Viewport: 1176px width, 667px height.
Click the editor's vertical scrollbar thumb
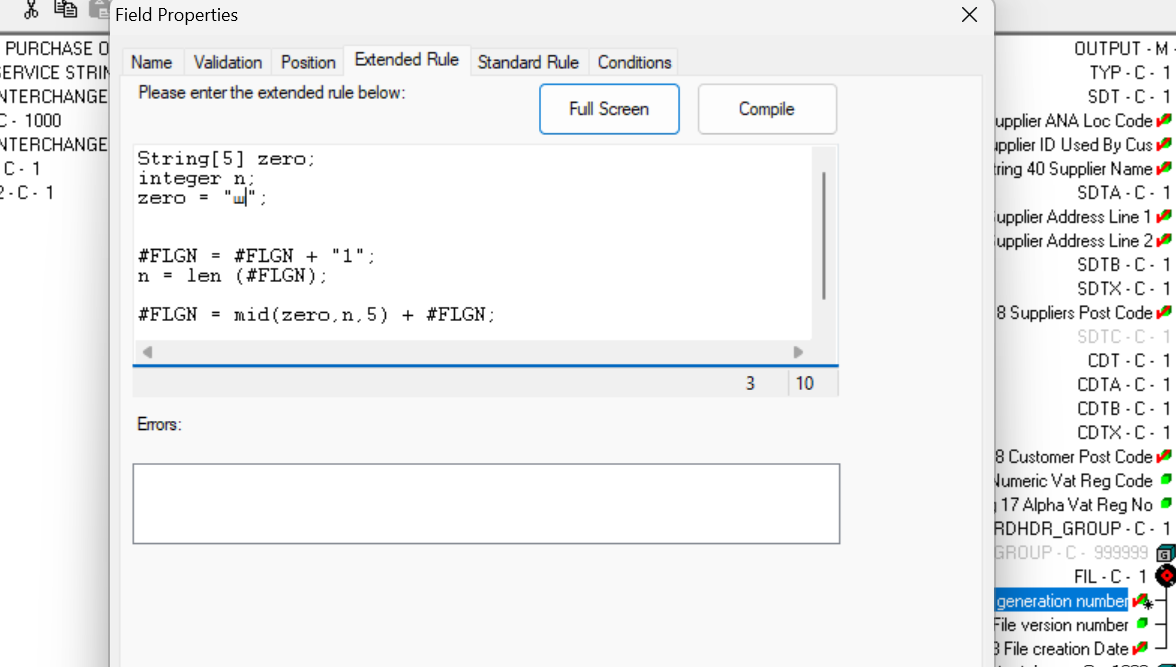(x=824, y=235)
